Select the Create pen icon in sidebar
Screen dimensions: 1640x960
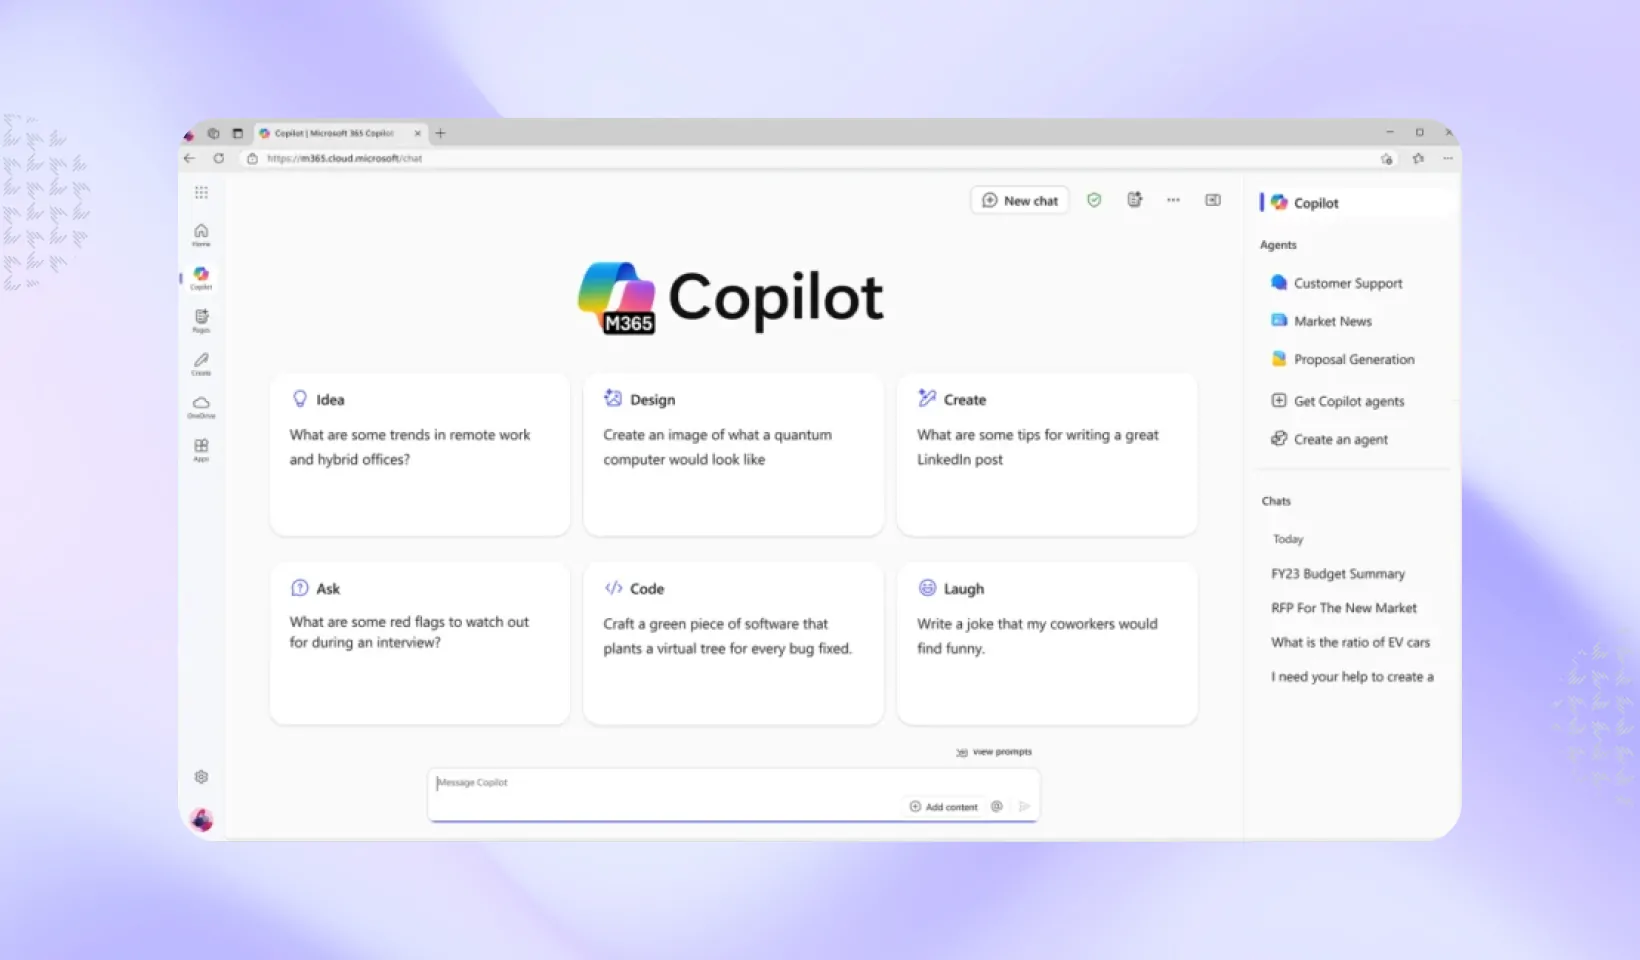(x=201, y=362)
